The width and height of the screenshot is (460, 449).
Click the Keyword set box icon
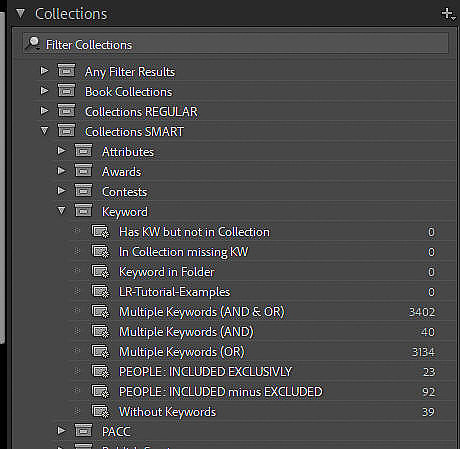tap(83, 210)
